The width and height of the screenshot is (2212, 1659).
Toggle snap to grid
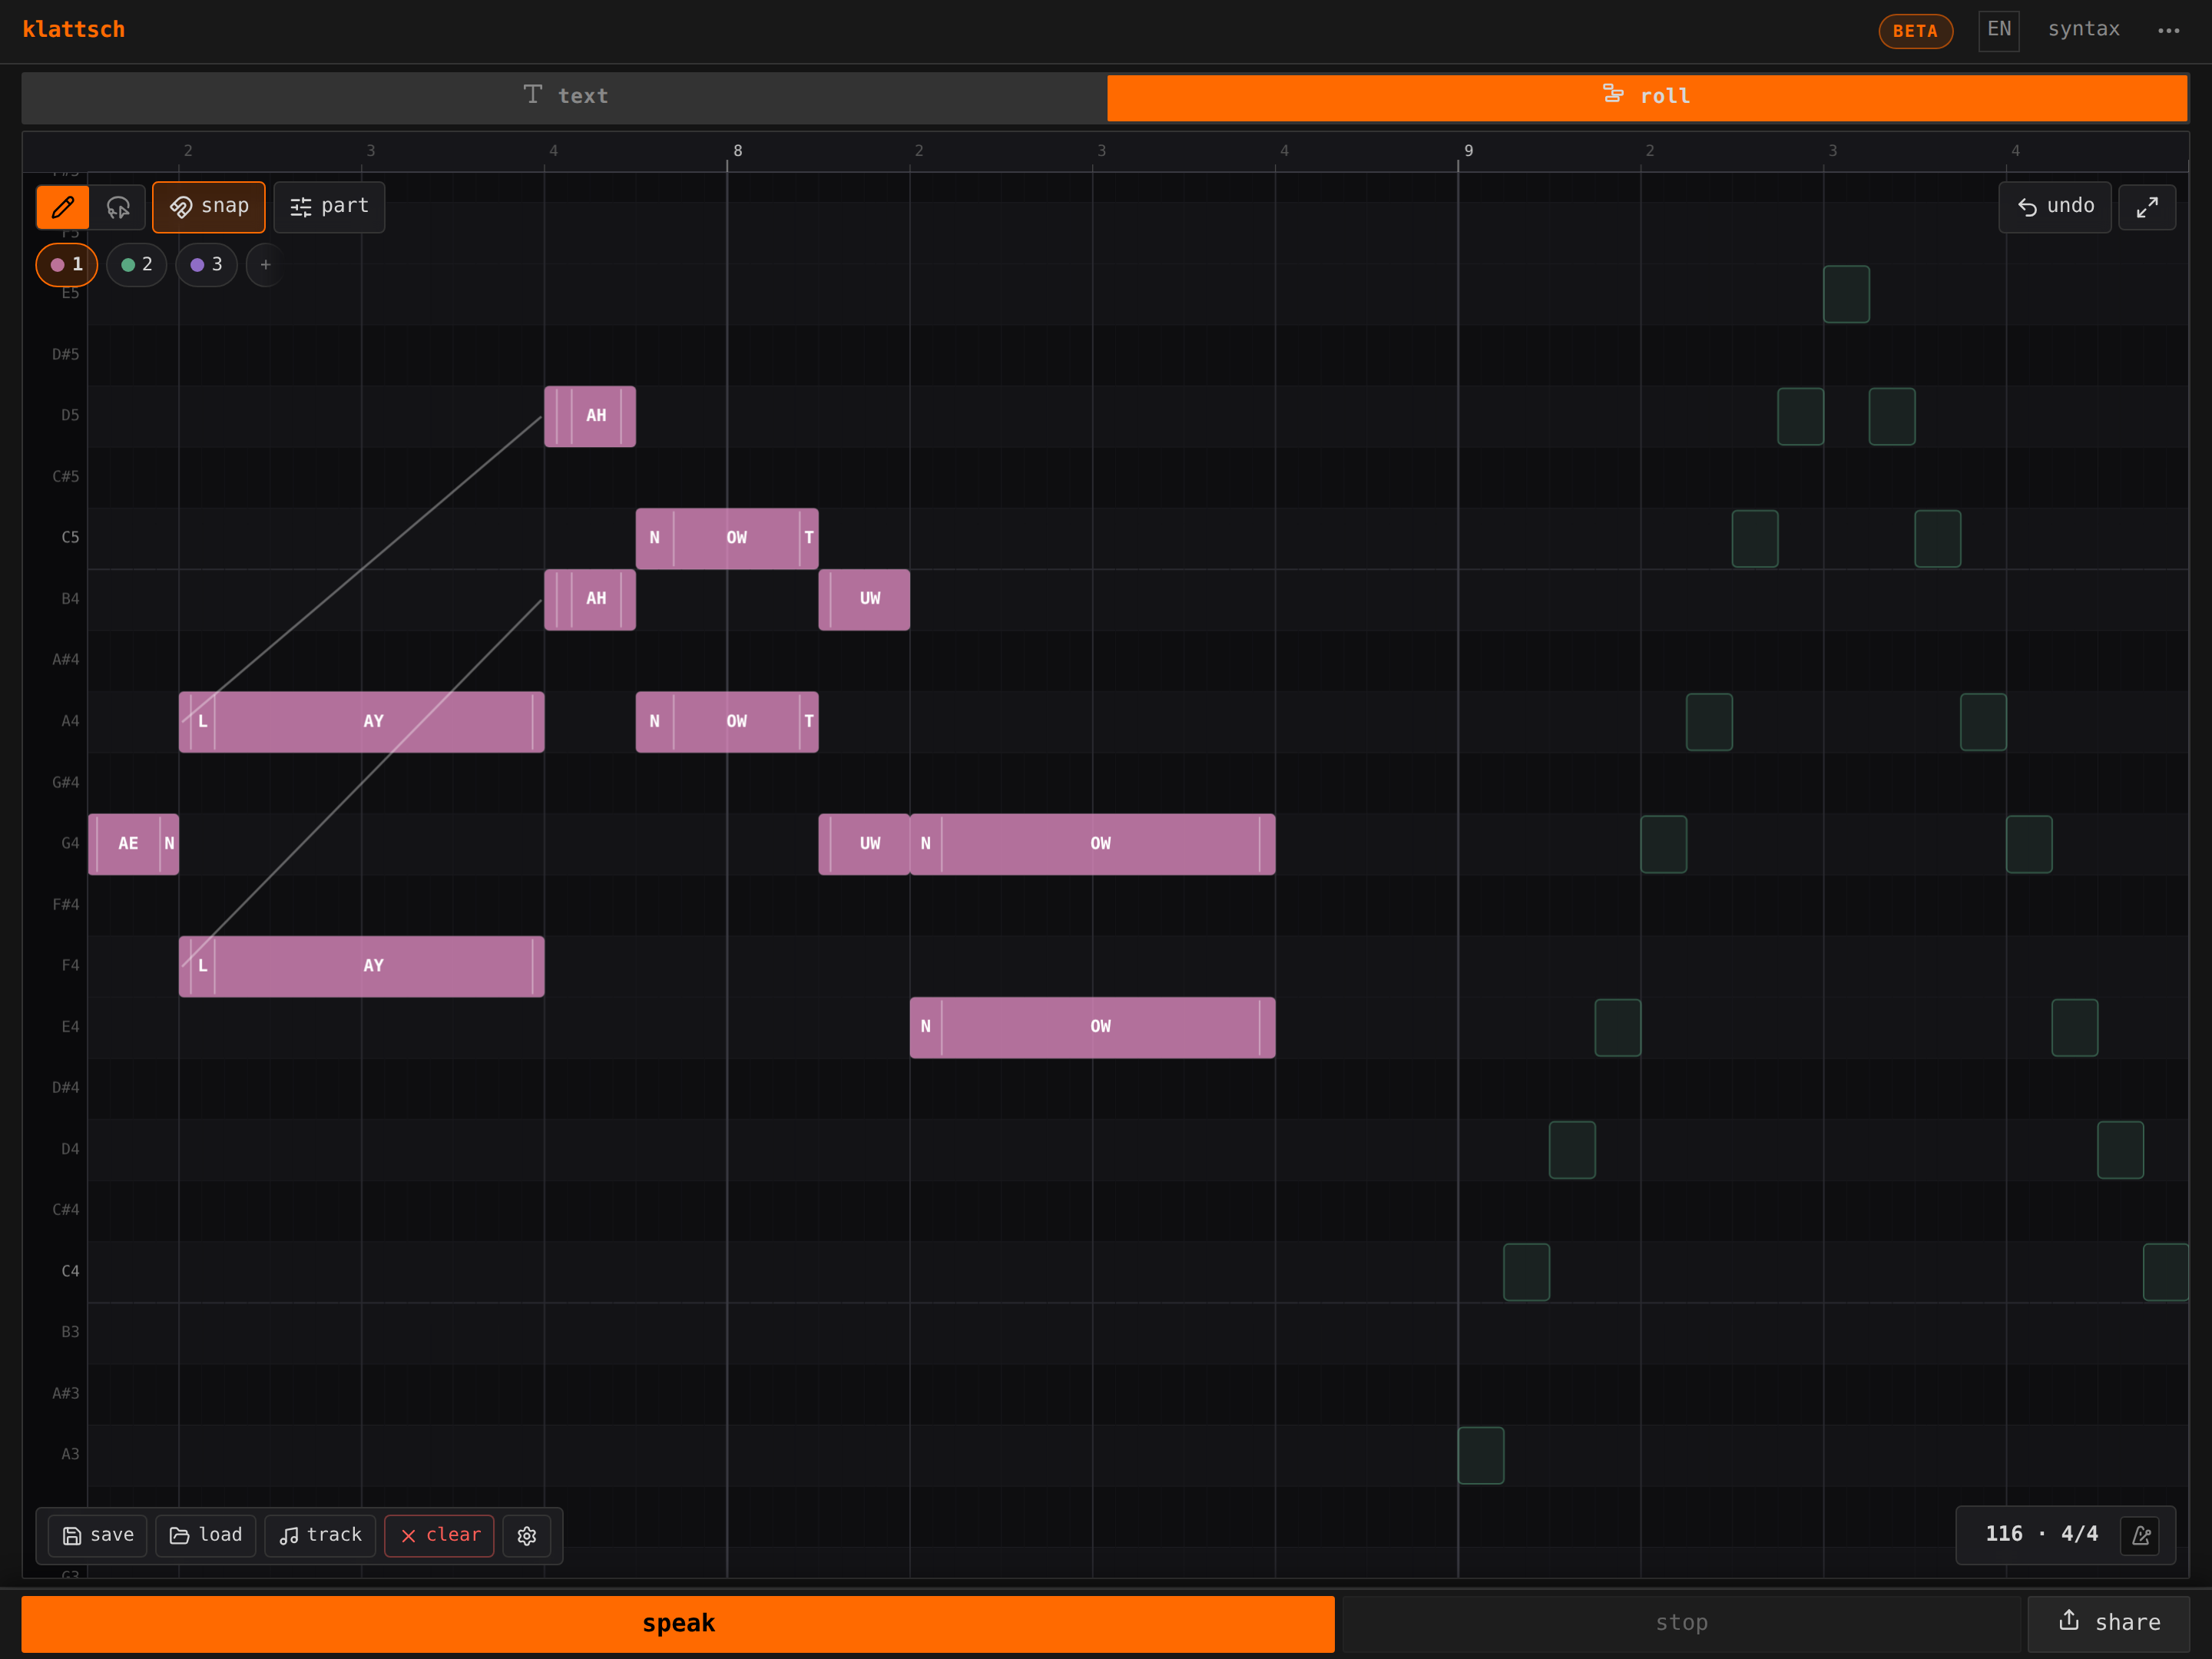coord(209,207)
